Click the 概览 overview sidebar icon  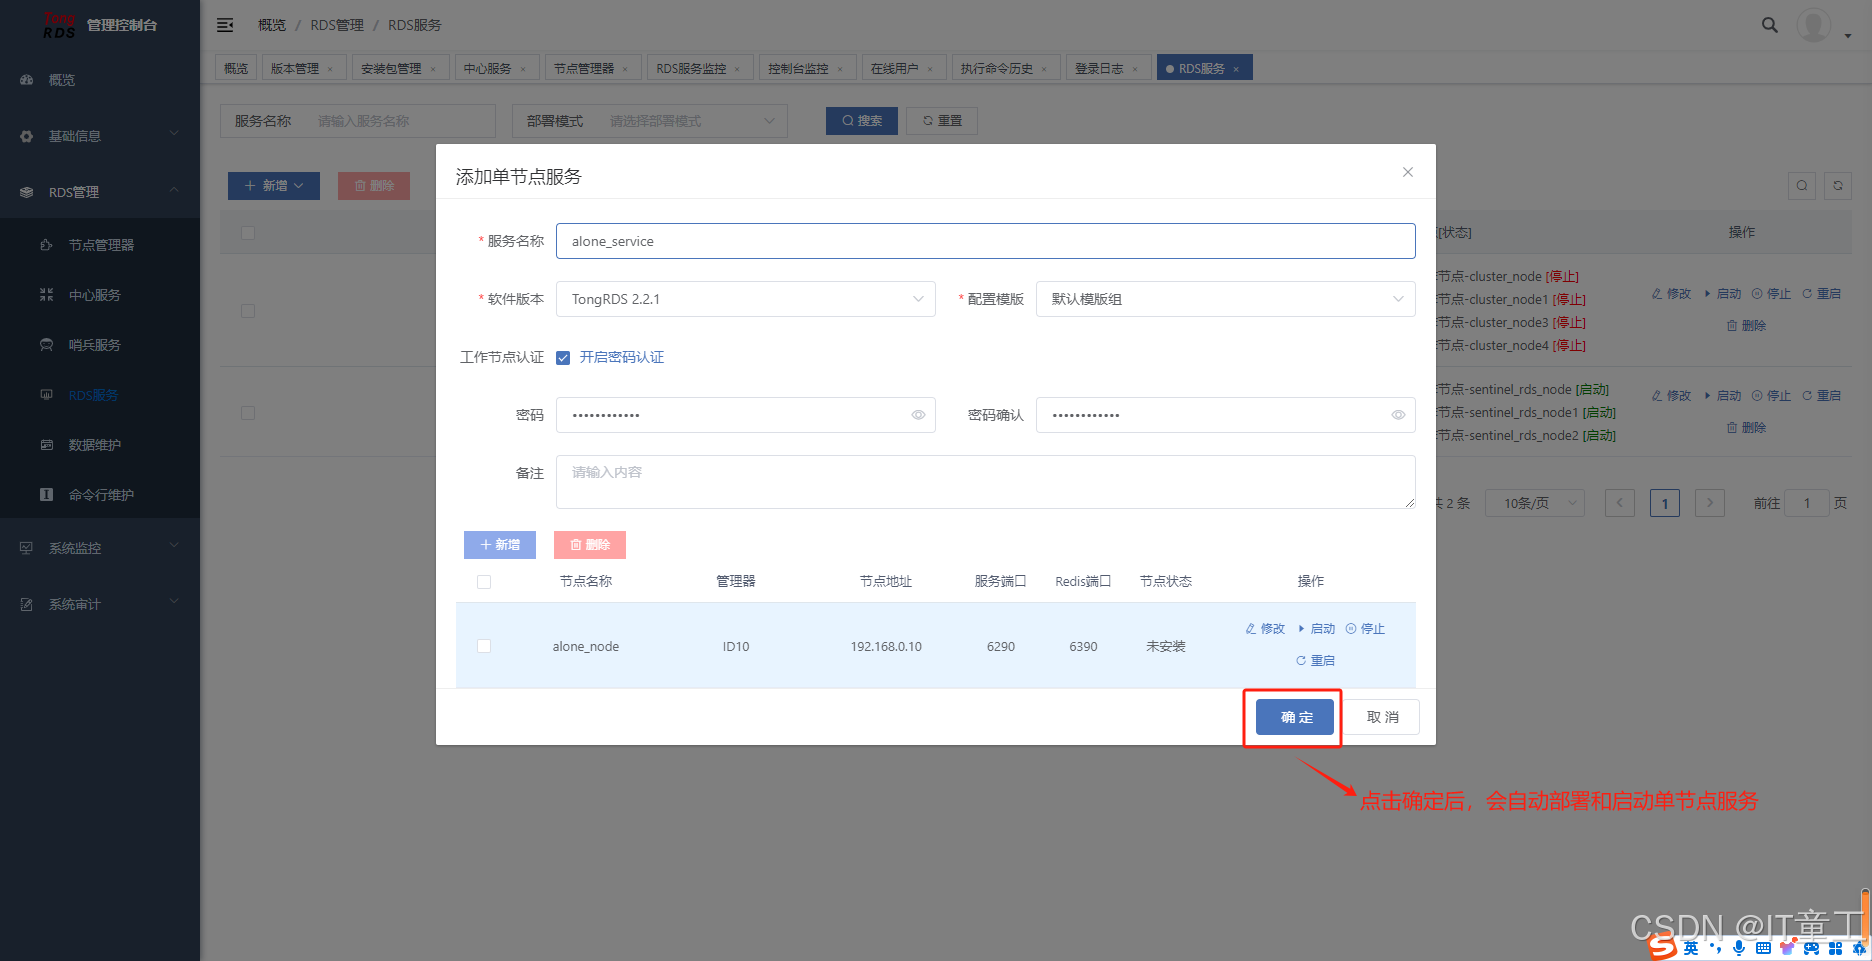tap(60, 80)
